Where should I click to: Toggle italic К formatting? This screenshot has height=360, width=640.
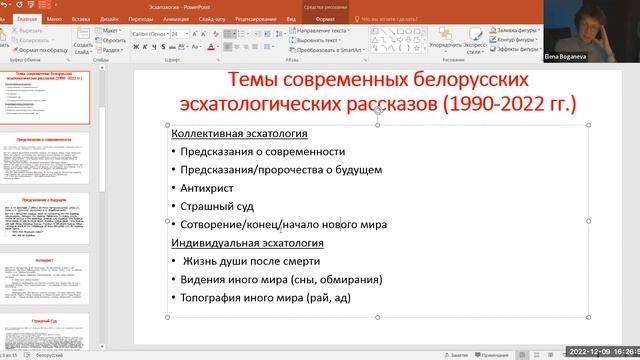click(145, 47)
